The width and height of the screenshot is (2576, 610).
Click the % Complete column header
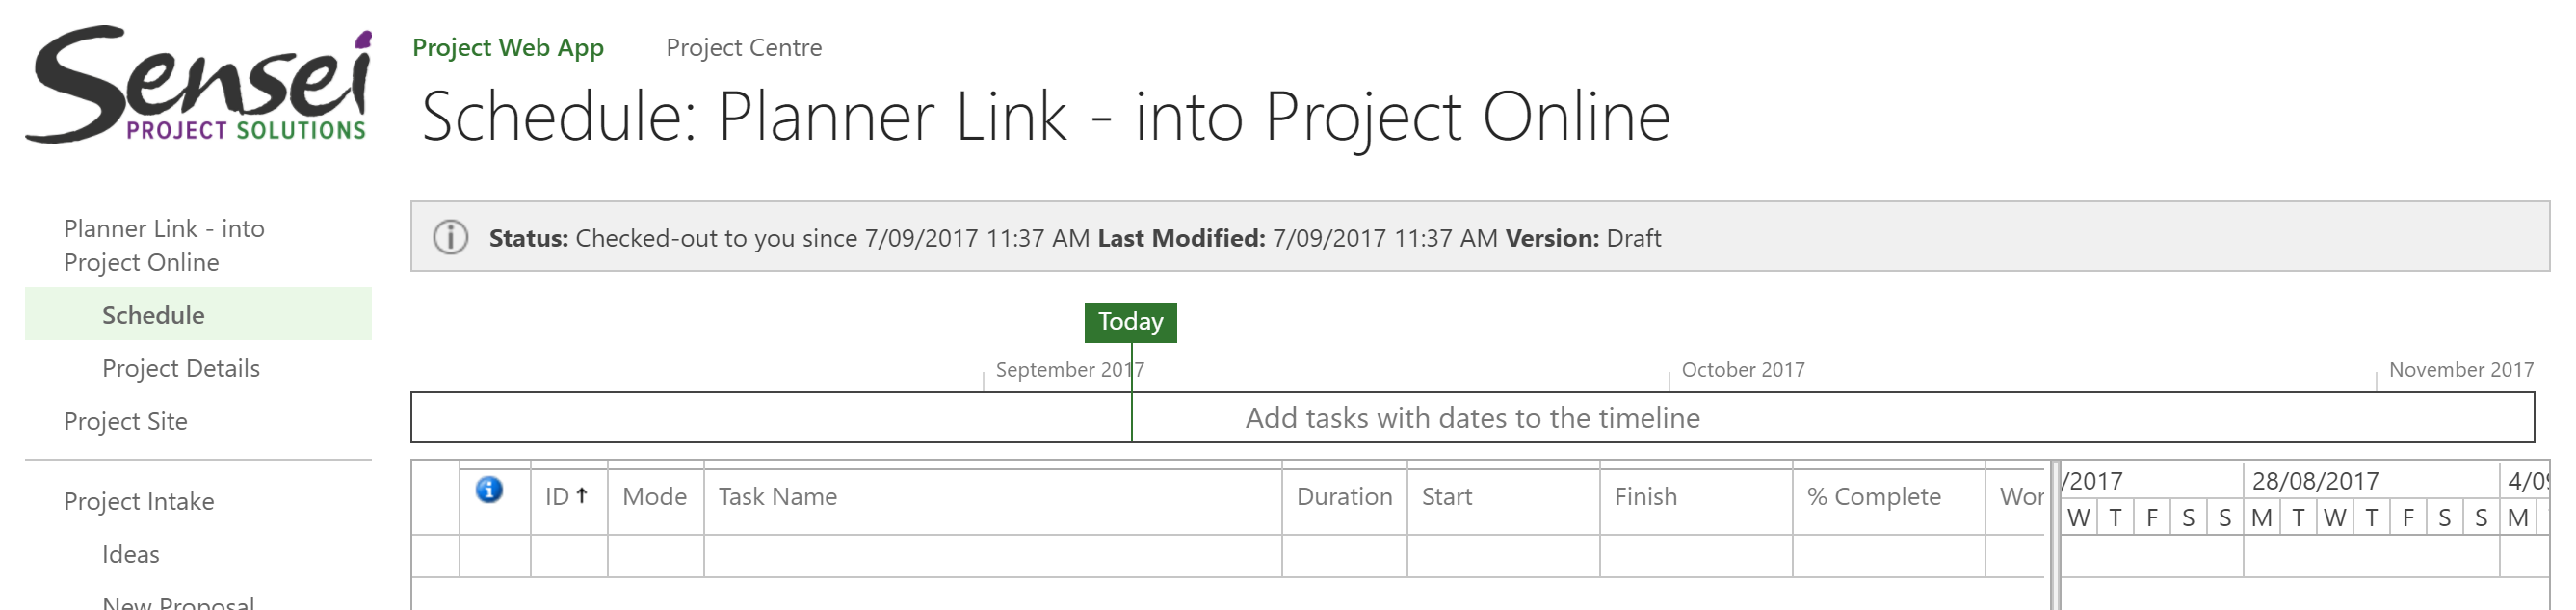click(x=1888, y=497)
